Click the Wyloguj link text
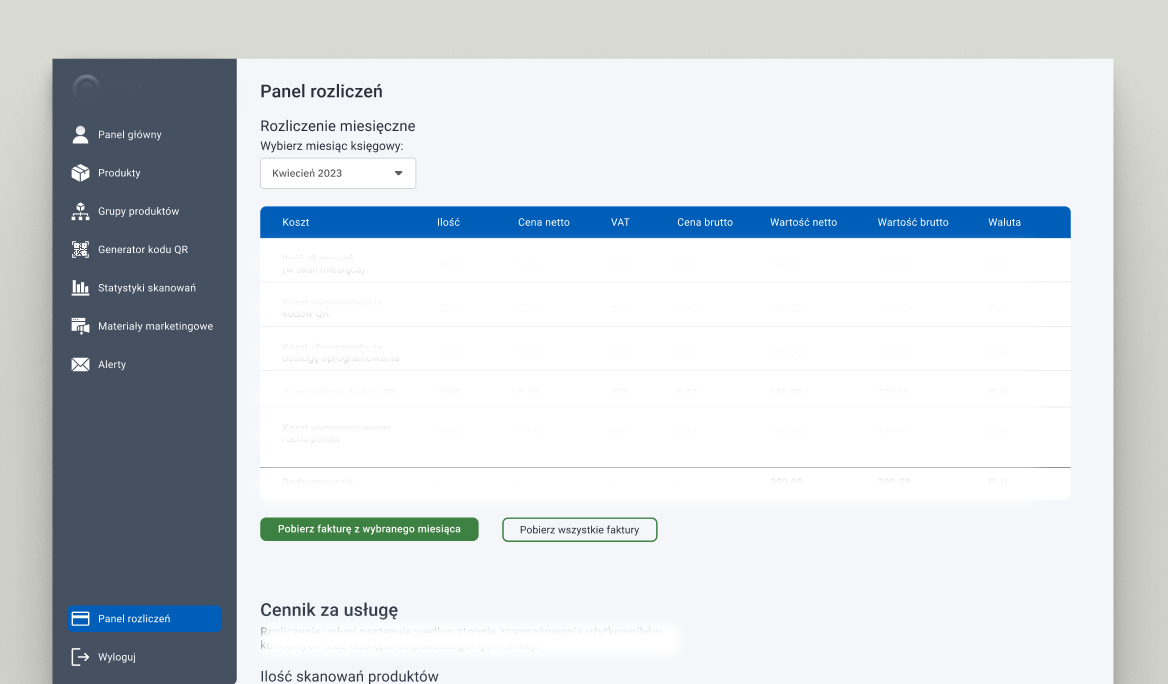 click(x=117, y=657)
